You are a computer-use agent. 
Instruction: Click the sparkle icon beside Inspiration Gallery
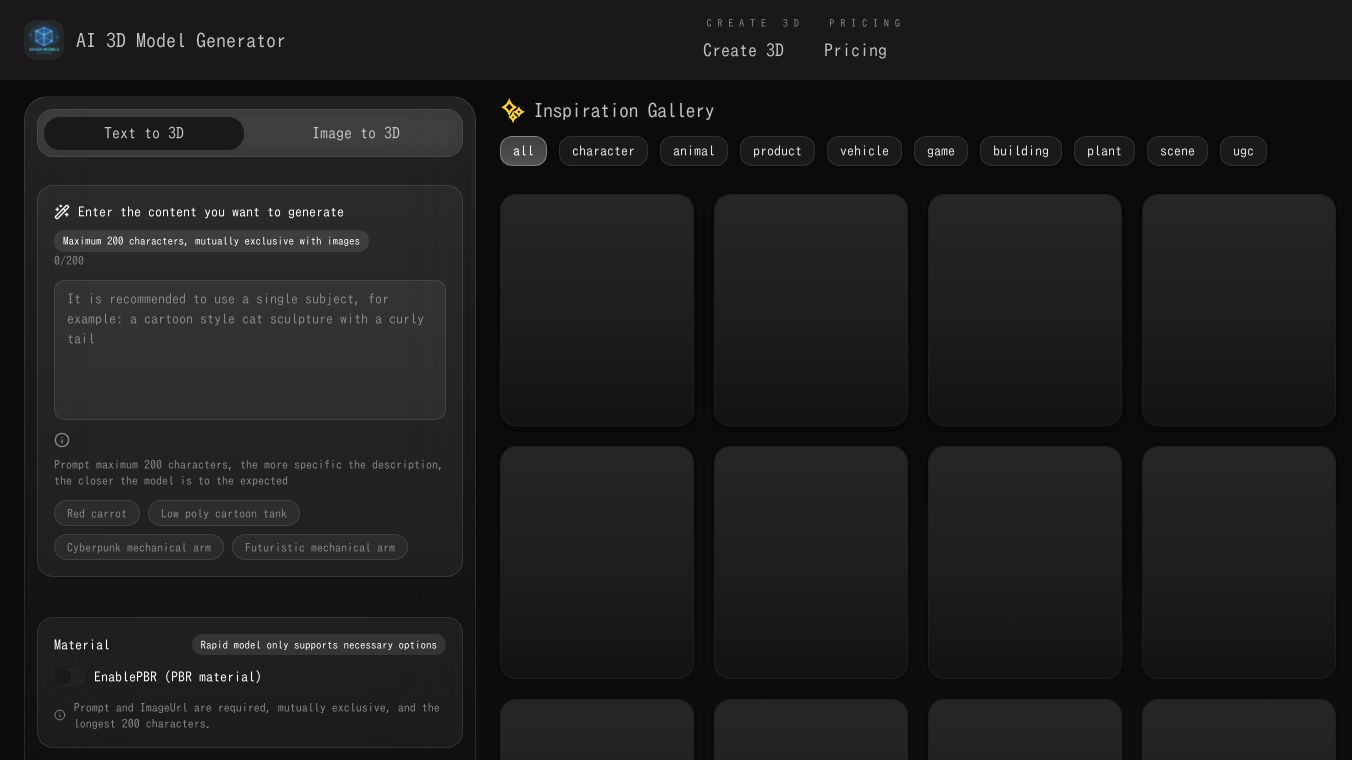(513, 111)
